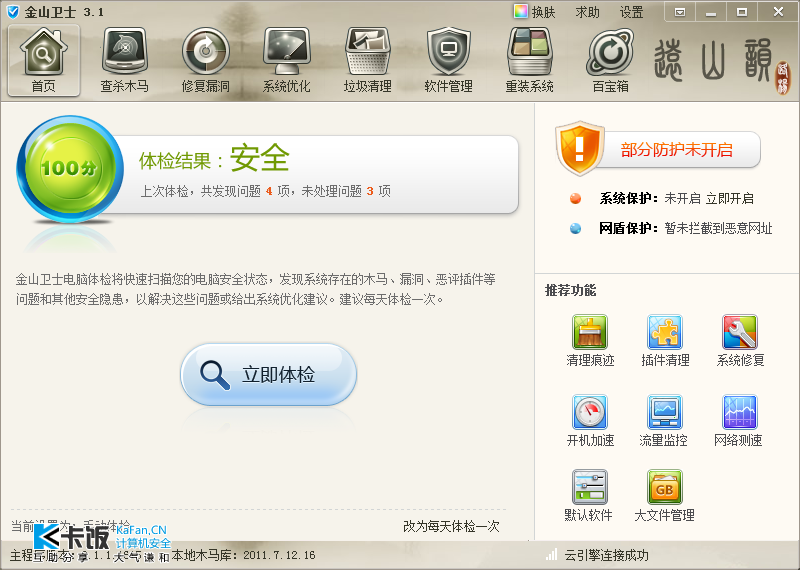This screenshot has height=570, width=800.
Task: Open the 设置 settings menu
Action: 631,12
